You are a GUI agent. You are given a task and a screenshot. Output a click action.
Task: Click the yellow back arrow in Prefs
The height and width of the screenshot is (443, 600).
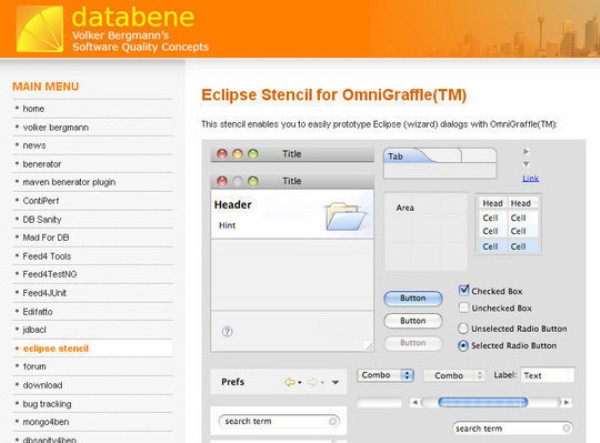pyautogui.click(x=290, y=382)
